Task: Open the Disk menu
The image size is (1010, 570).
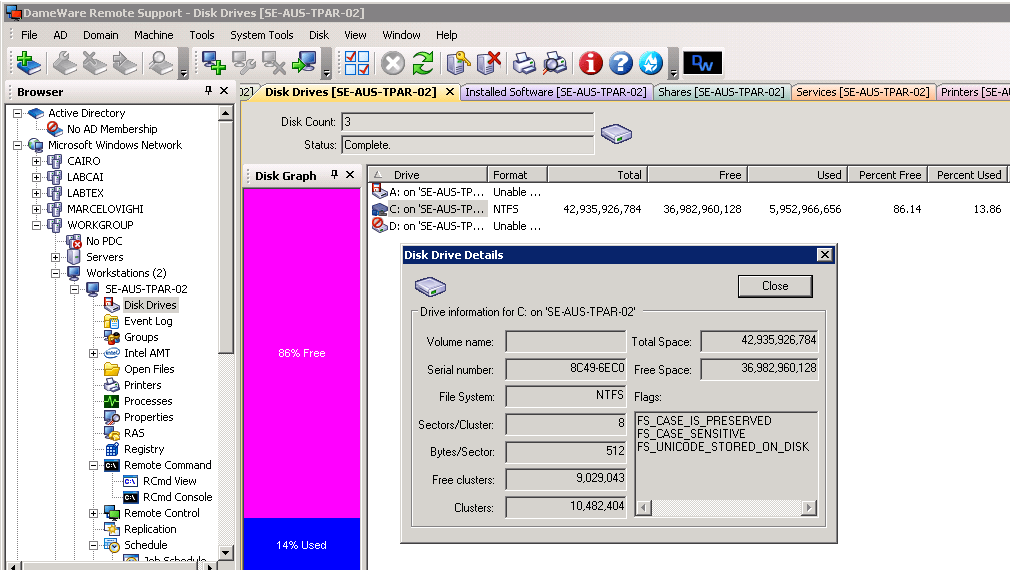Action: pos(319,35)
